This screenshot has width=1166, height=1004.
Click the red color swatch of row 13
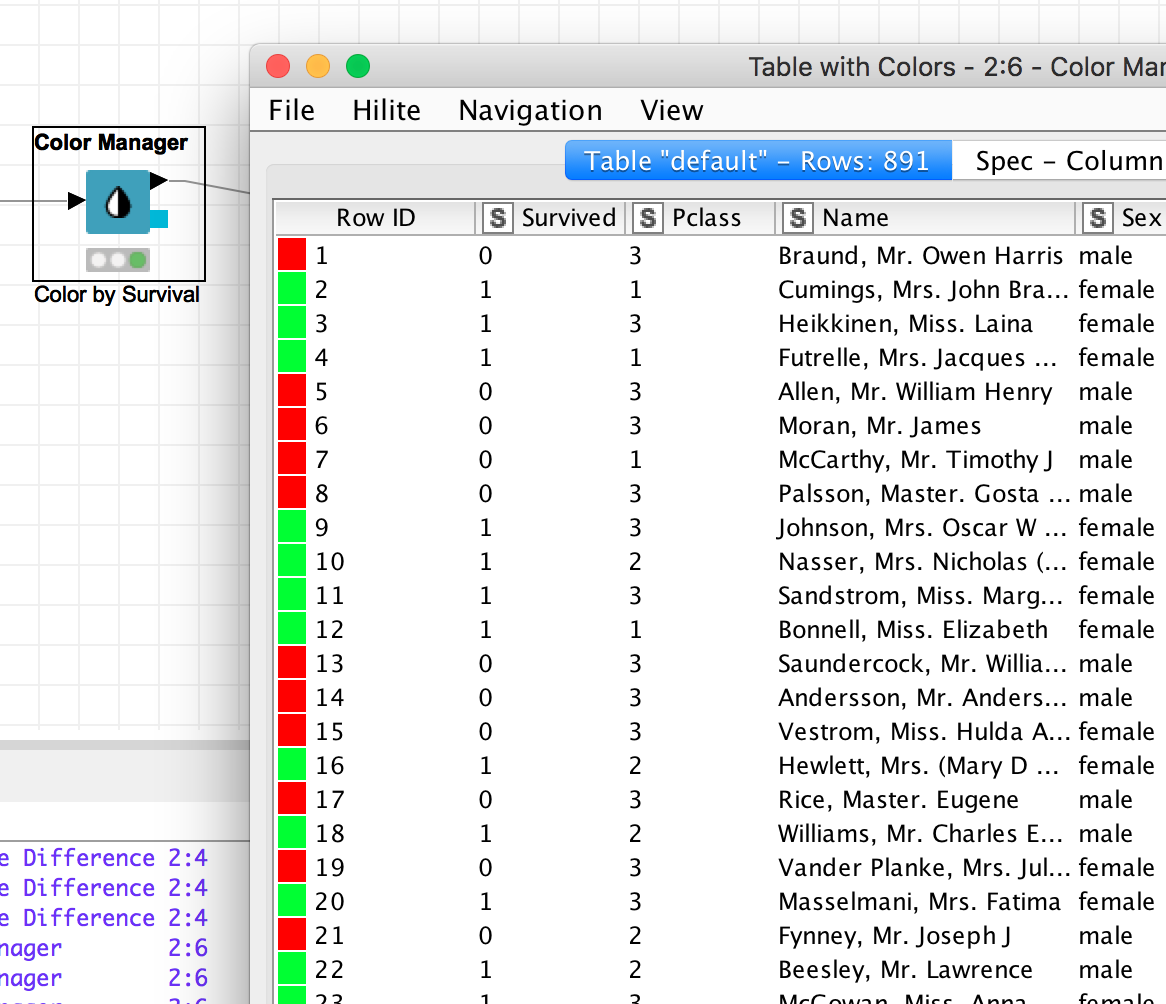point(292,663)
